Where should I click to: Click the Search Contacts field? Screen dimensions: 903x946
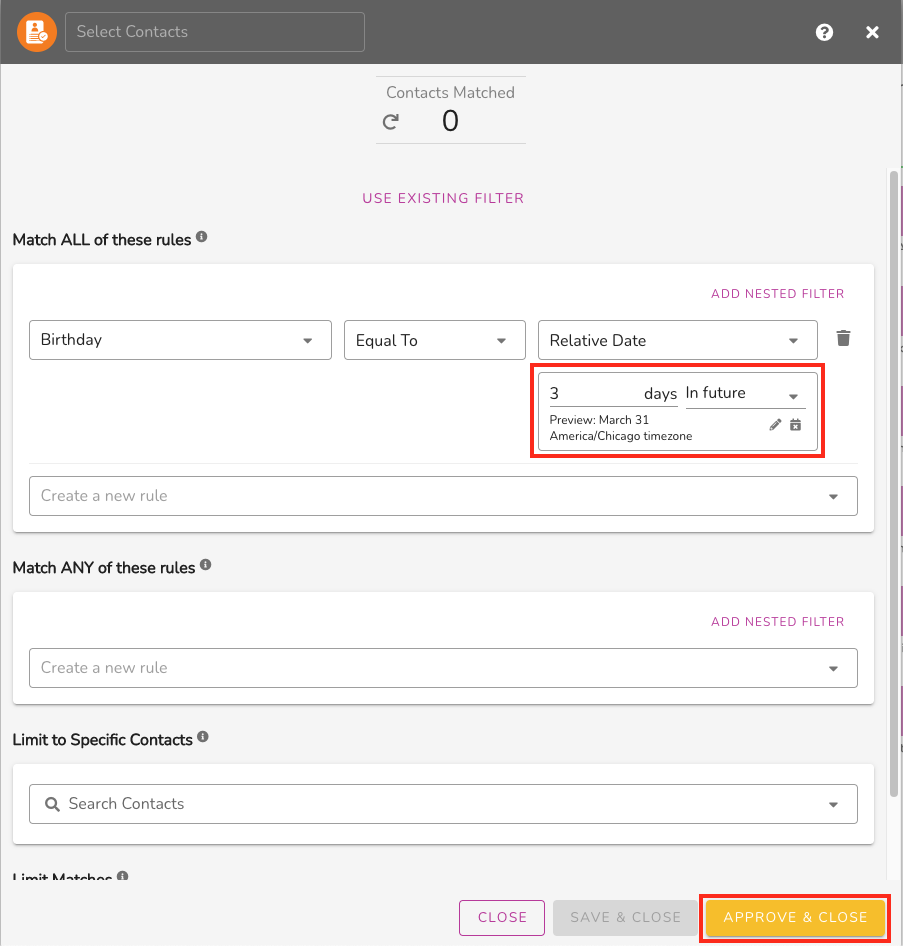(443, 804)
